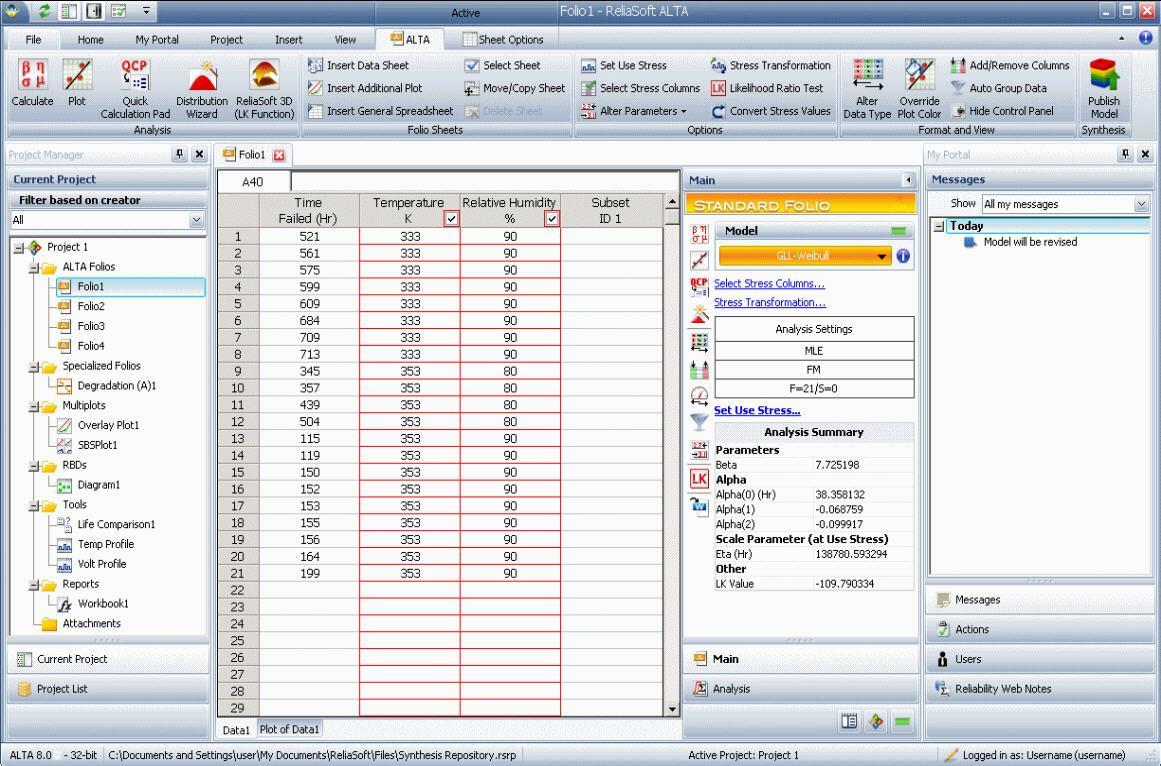The width and height of the screenshot is (1161, 766).
Task: Open the Alter Parameters dropdown
Action: (x=634, y=111)
